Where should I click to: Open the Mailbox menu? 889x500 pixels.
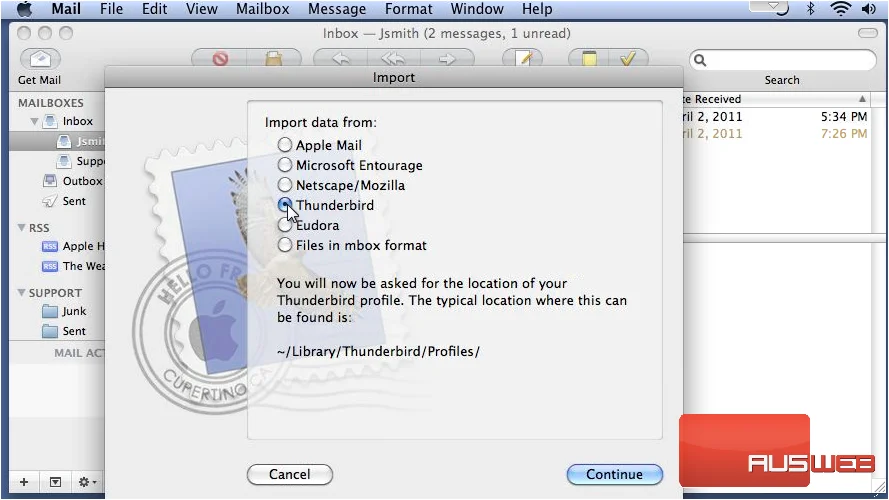click(263, 9)
